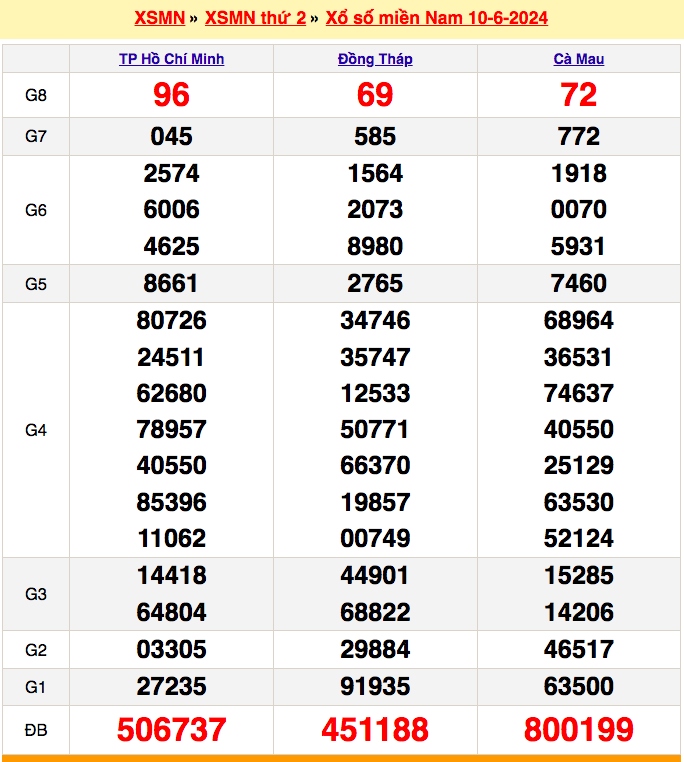Viewport: 684px width, 762px height.
Task: Select G3 number 14418
Action: click(171, 575)
